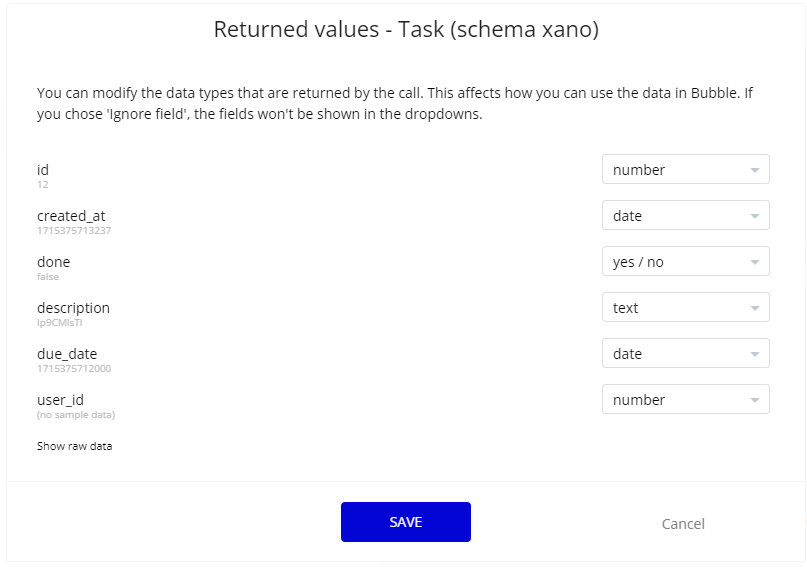Click the caret arrow beside created_at's date
The image size is (807, 567).
point(755,217)
